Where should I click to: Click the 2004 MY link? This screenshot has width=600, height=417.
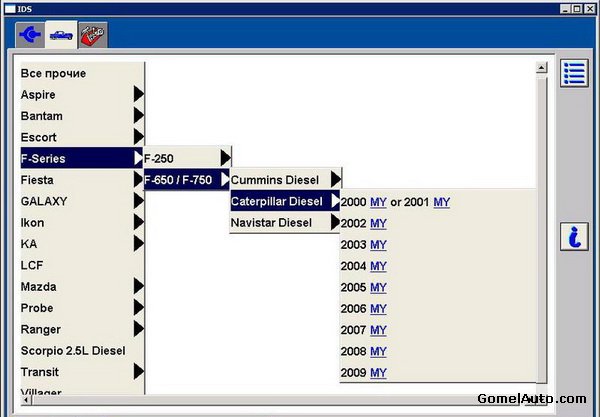pos(378,266)
